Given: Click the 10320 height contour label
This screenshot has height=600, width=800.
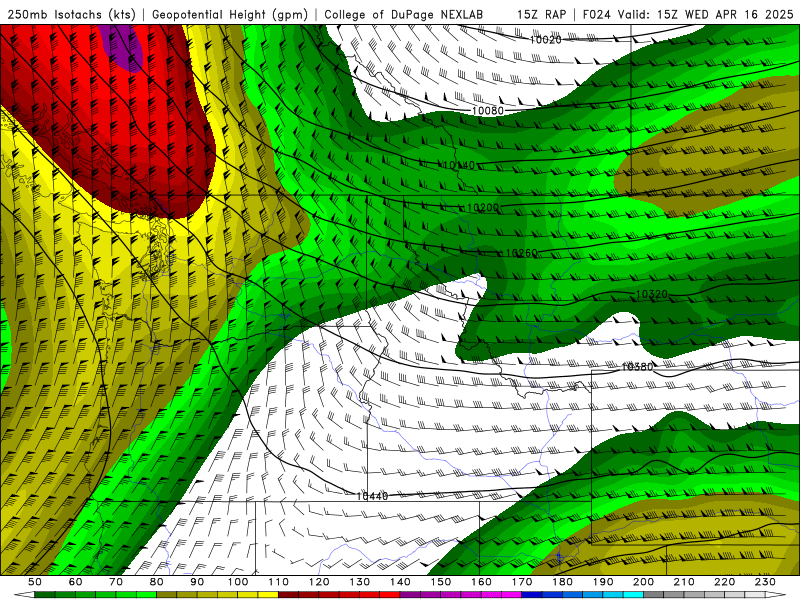Looking at the screenshot, I should tap(652, 294).
